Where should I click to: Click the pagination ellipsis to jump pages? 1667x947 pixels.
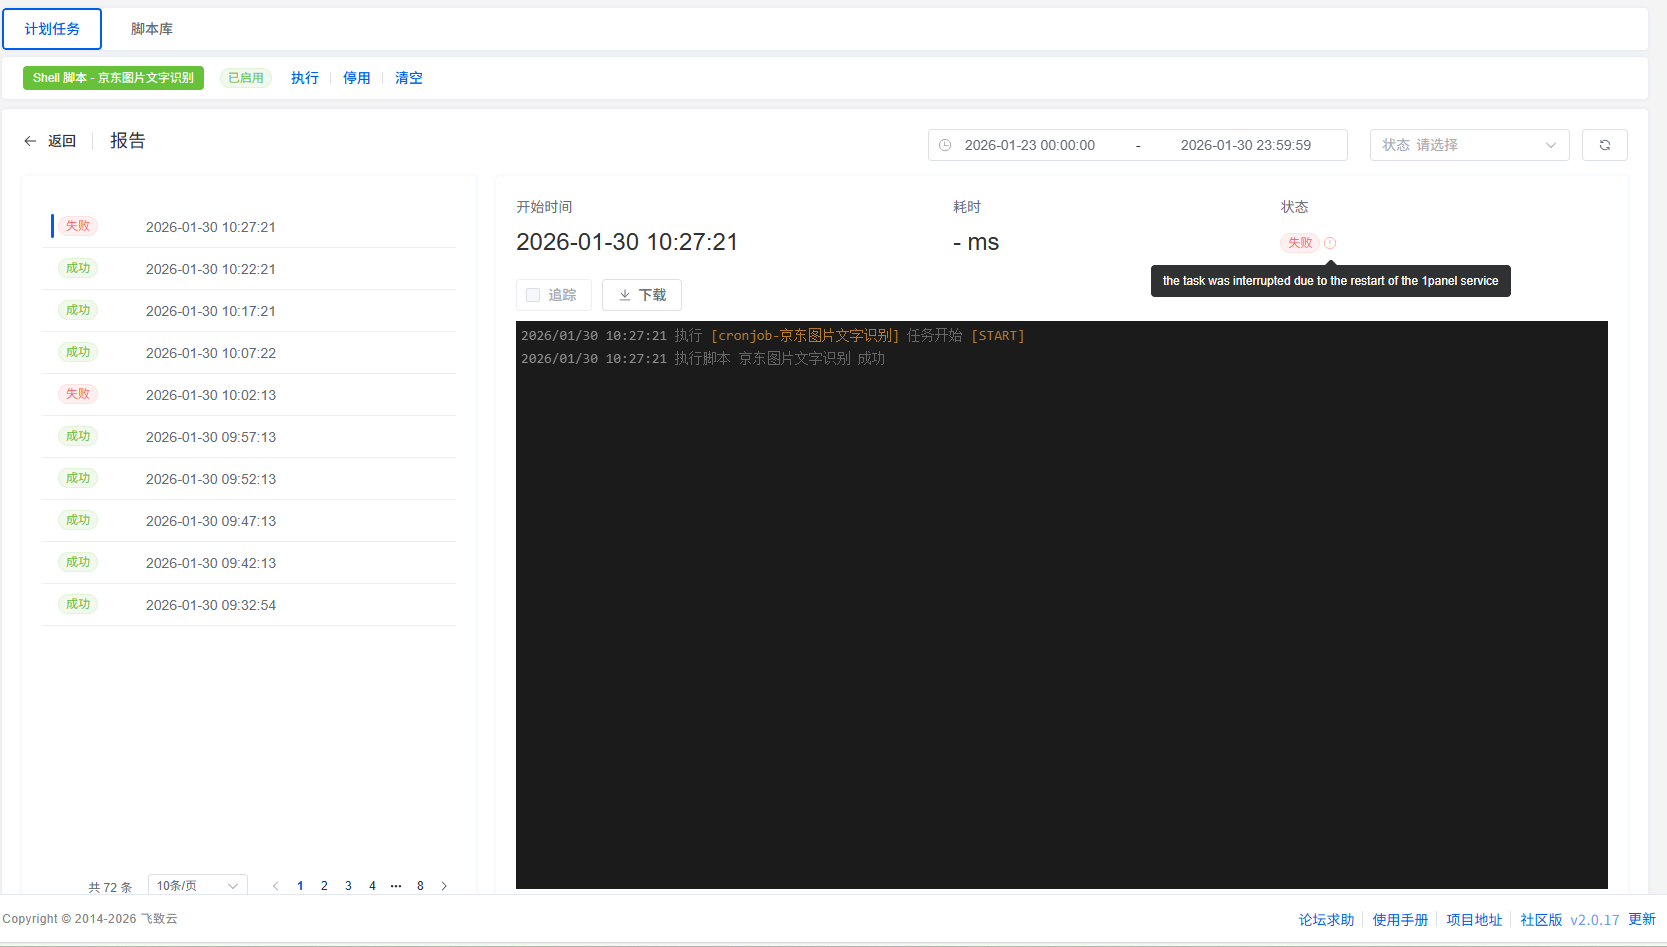(x=396, y=886)
